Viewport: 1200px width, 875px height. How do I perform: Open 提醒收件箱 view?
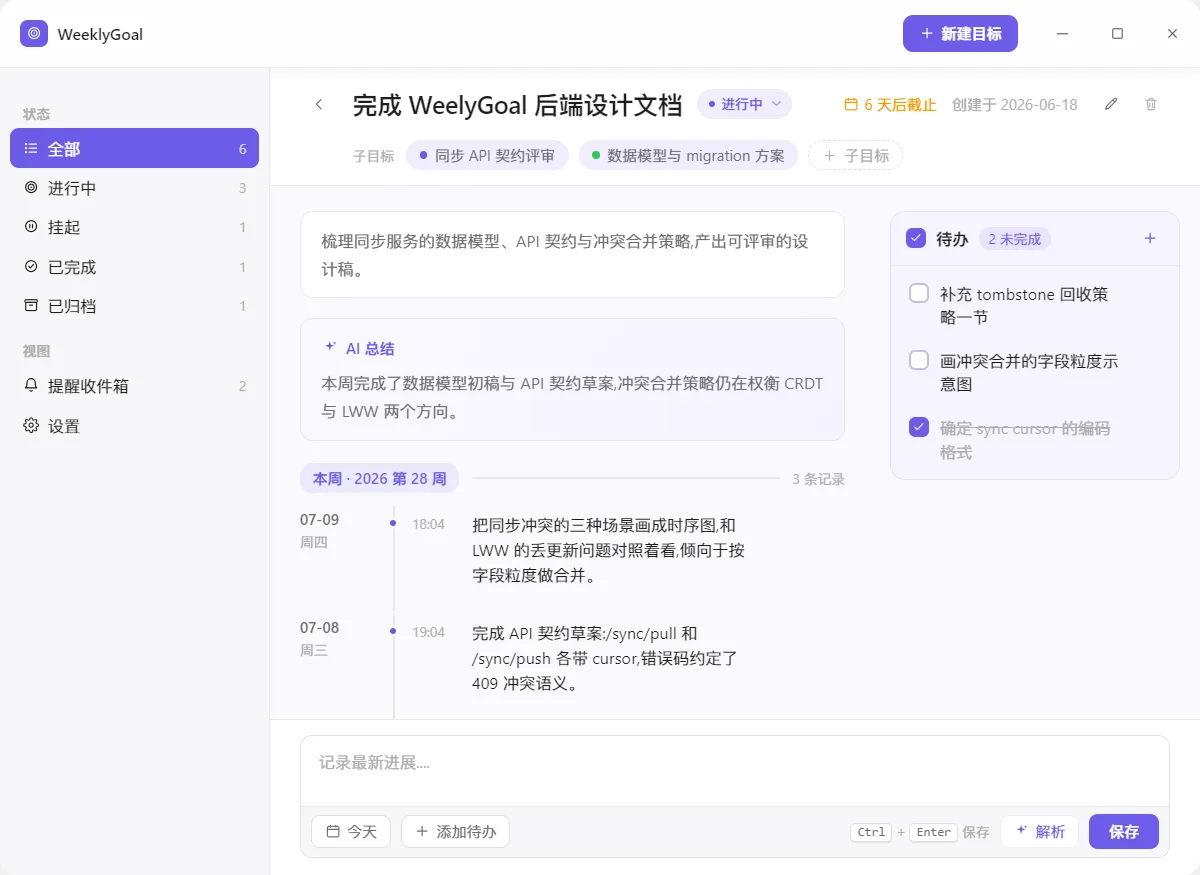[x=134, y=386]
